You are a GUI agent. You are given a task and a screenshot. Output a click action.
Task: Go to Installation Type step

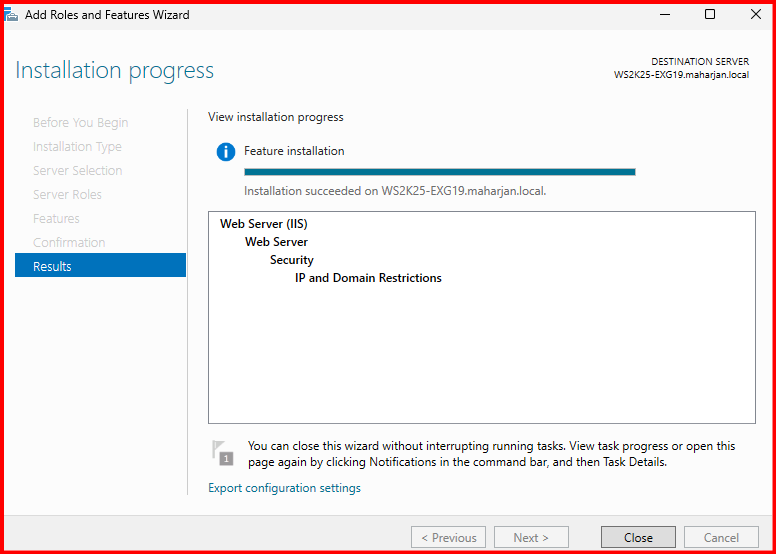pos(77,146)
